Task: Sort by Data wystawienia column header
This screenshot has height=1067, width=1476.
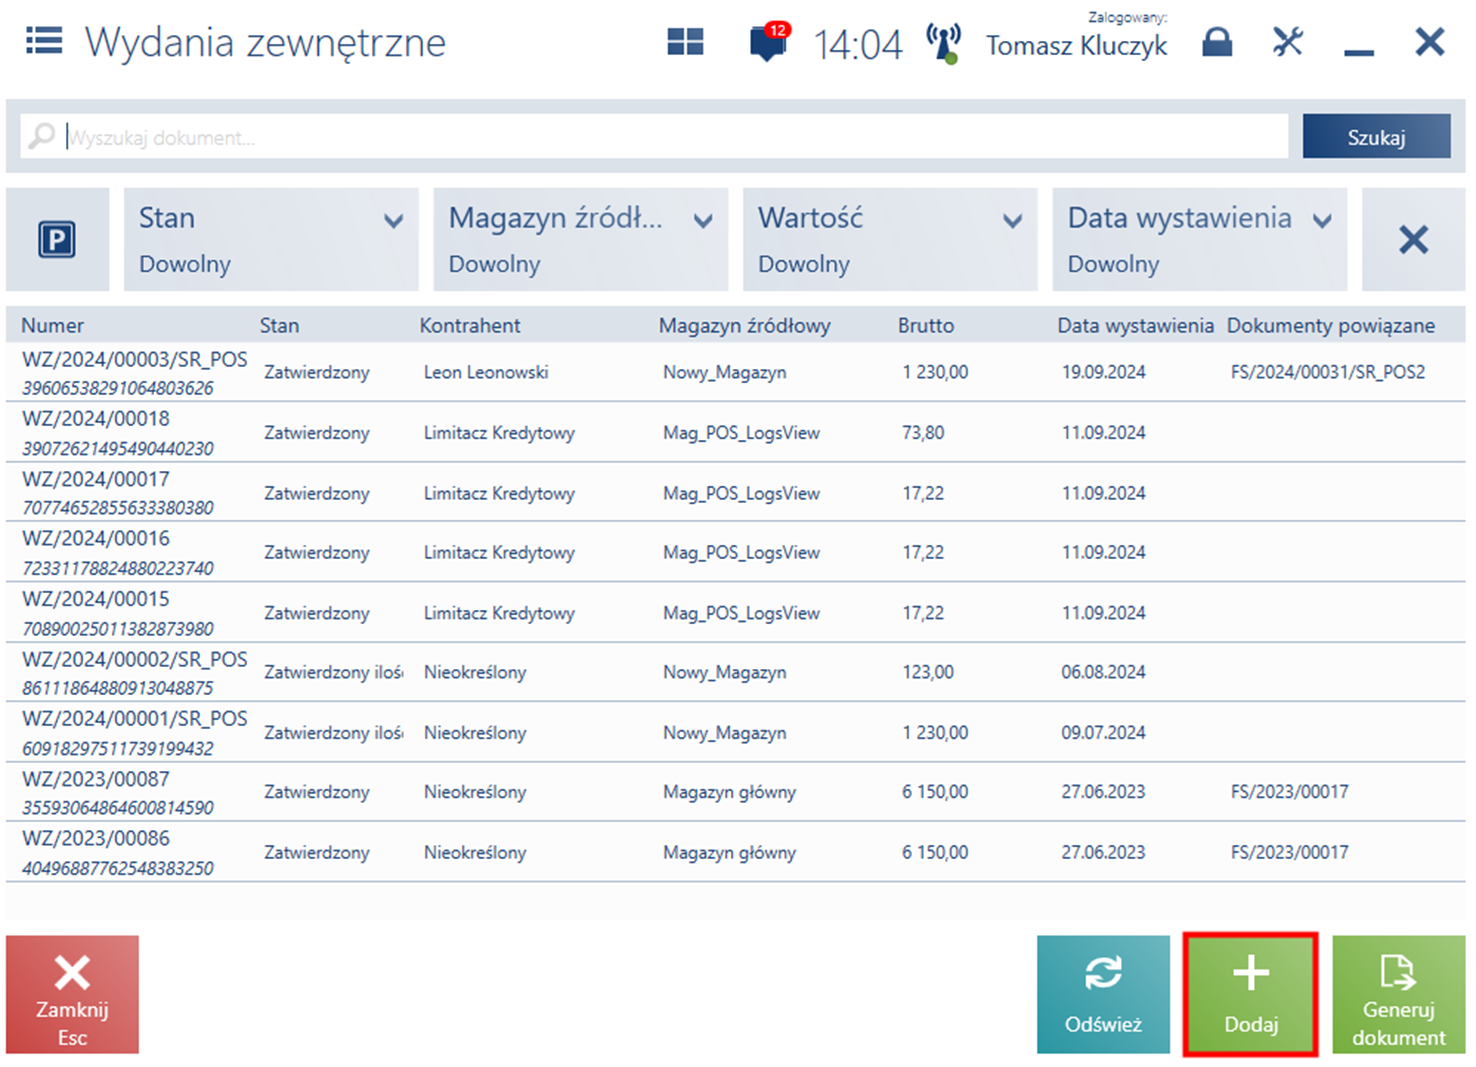Action: [x=1135, y=326]
